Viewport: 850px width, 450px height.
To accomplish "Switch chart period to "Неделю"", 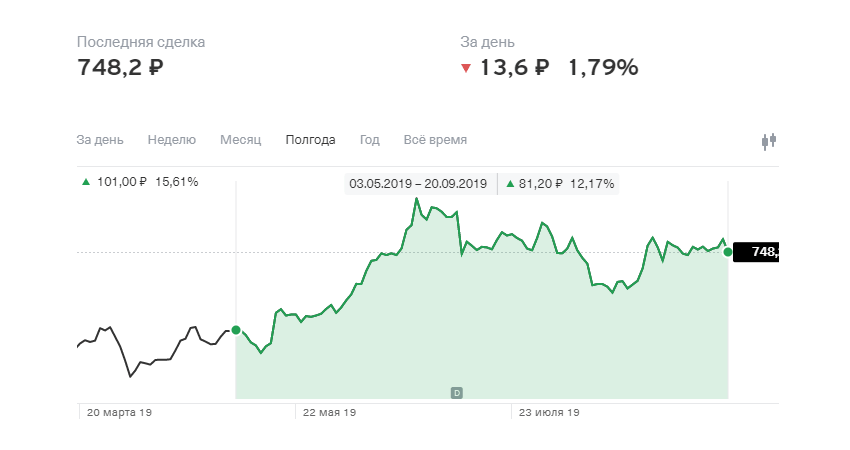I will tap(171, 140).
